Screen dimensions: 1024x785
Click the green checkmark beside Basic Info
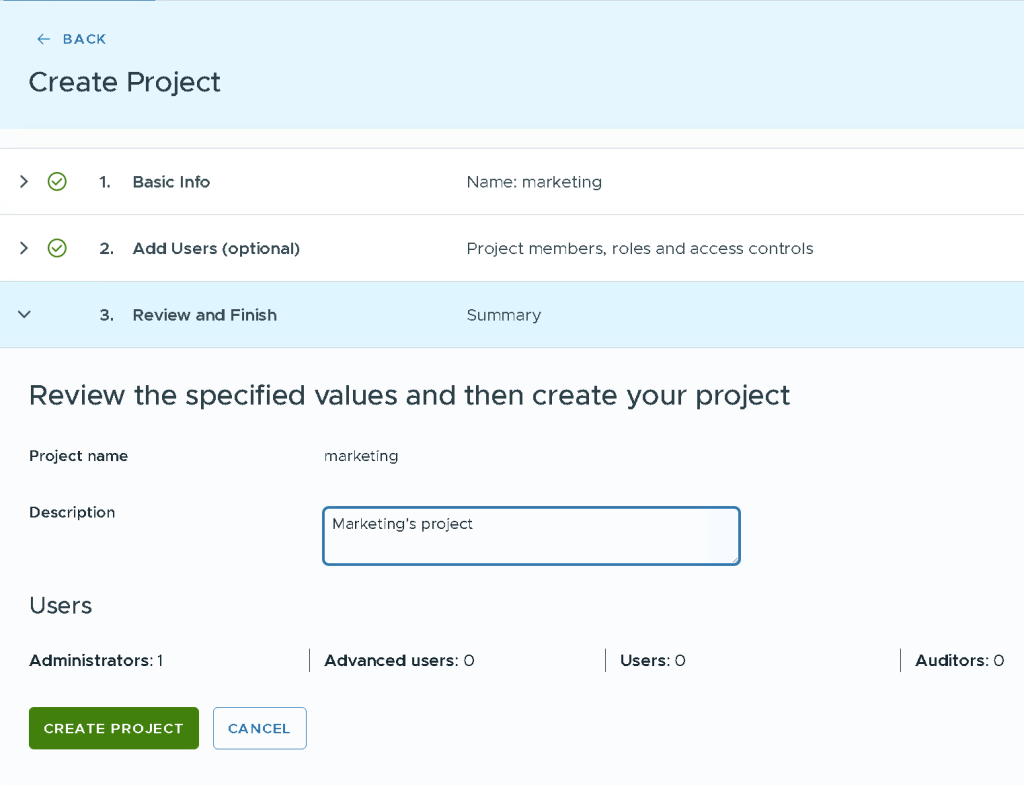pos(57,182)
